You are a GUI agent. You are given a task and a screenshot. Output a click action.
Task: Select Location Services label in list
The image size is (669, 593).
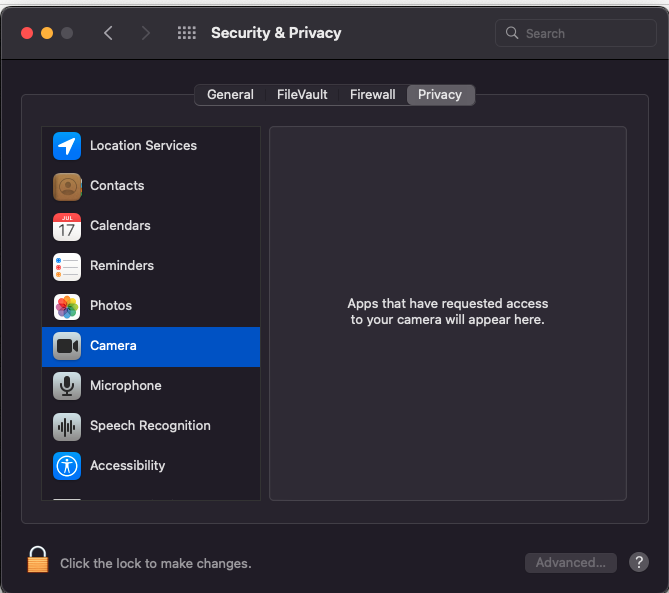click(x=143, y=146)
